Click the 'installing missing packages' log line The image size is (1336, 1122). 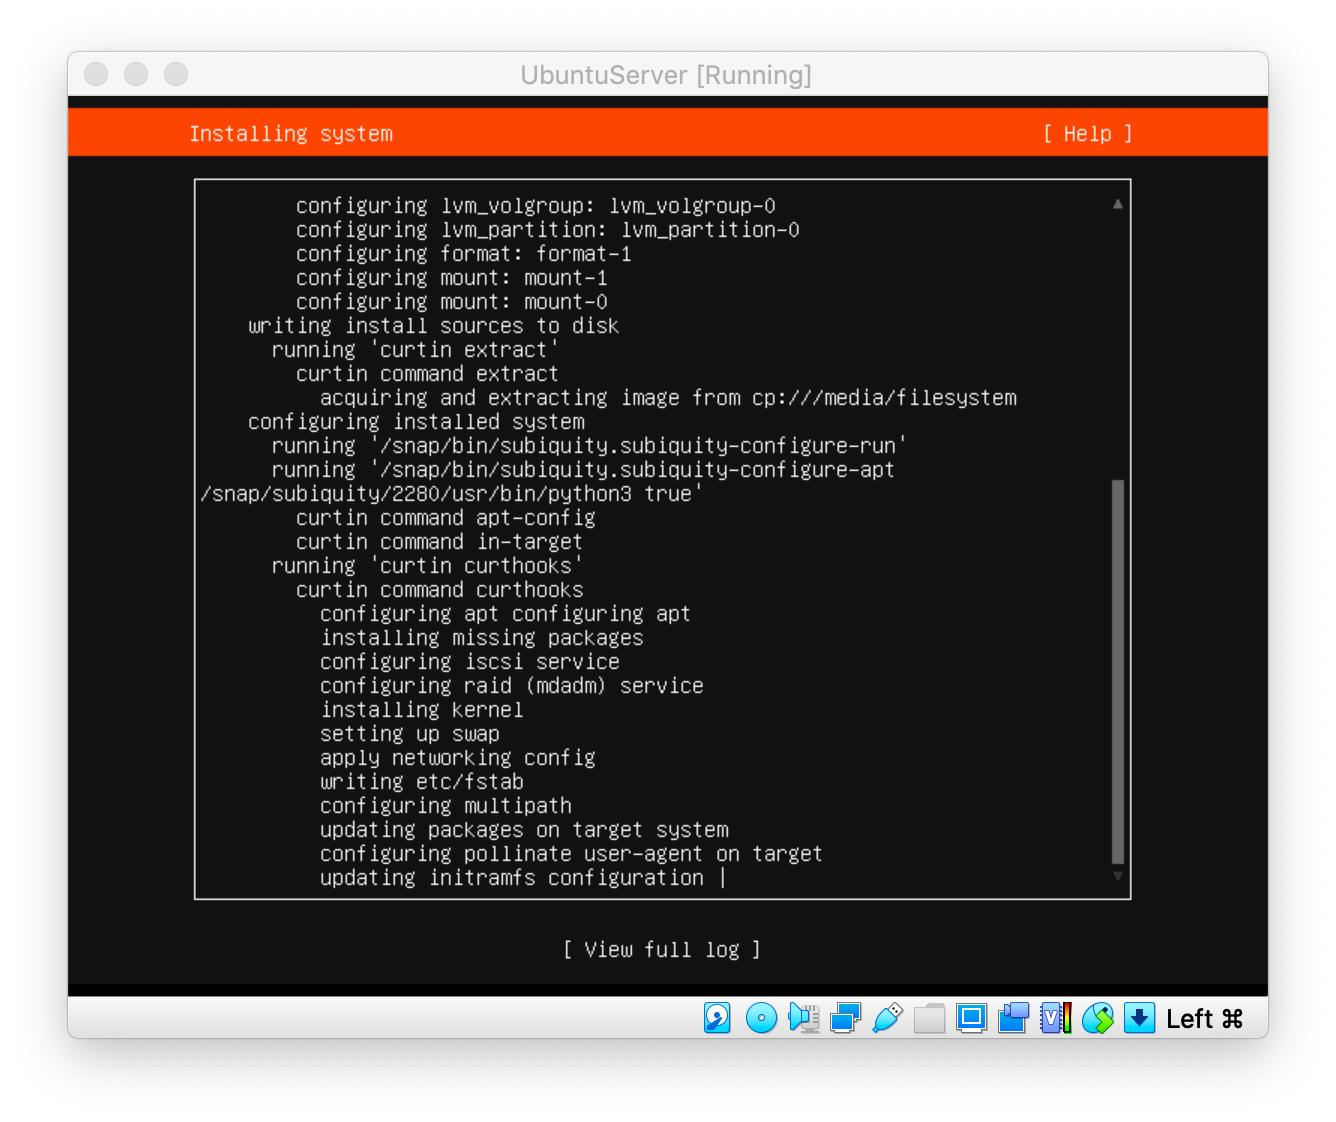pos(482,638)
